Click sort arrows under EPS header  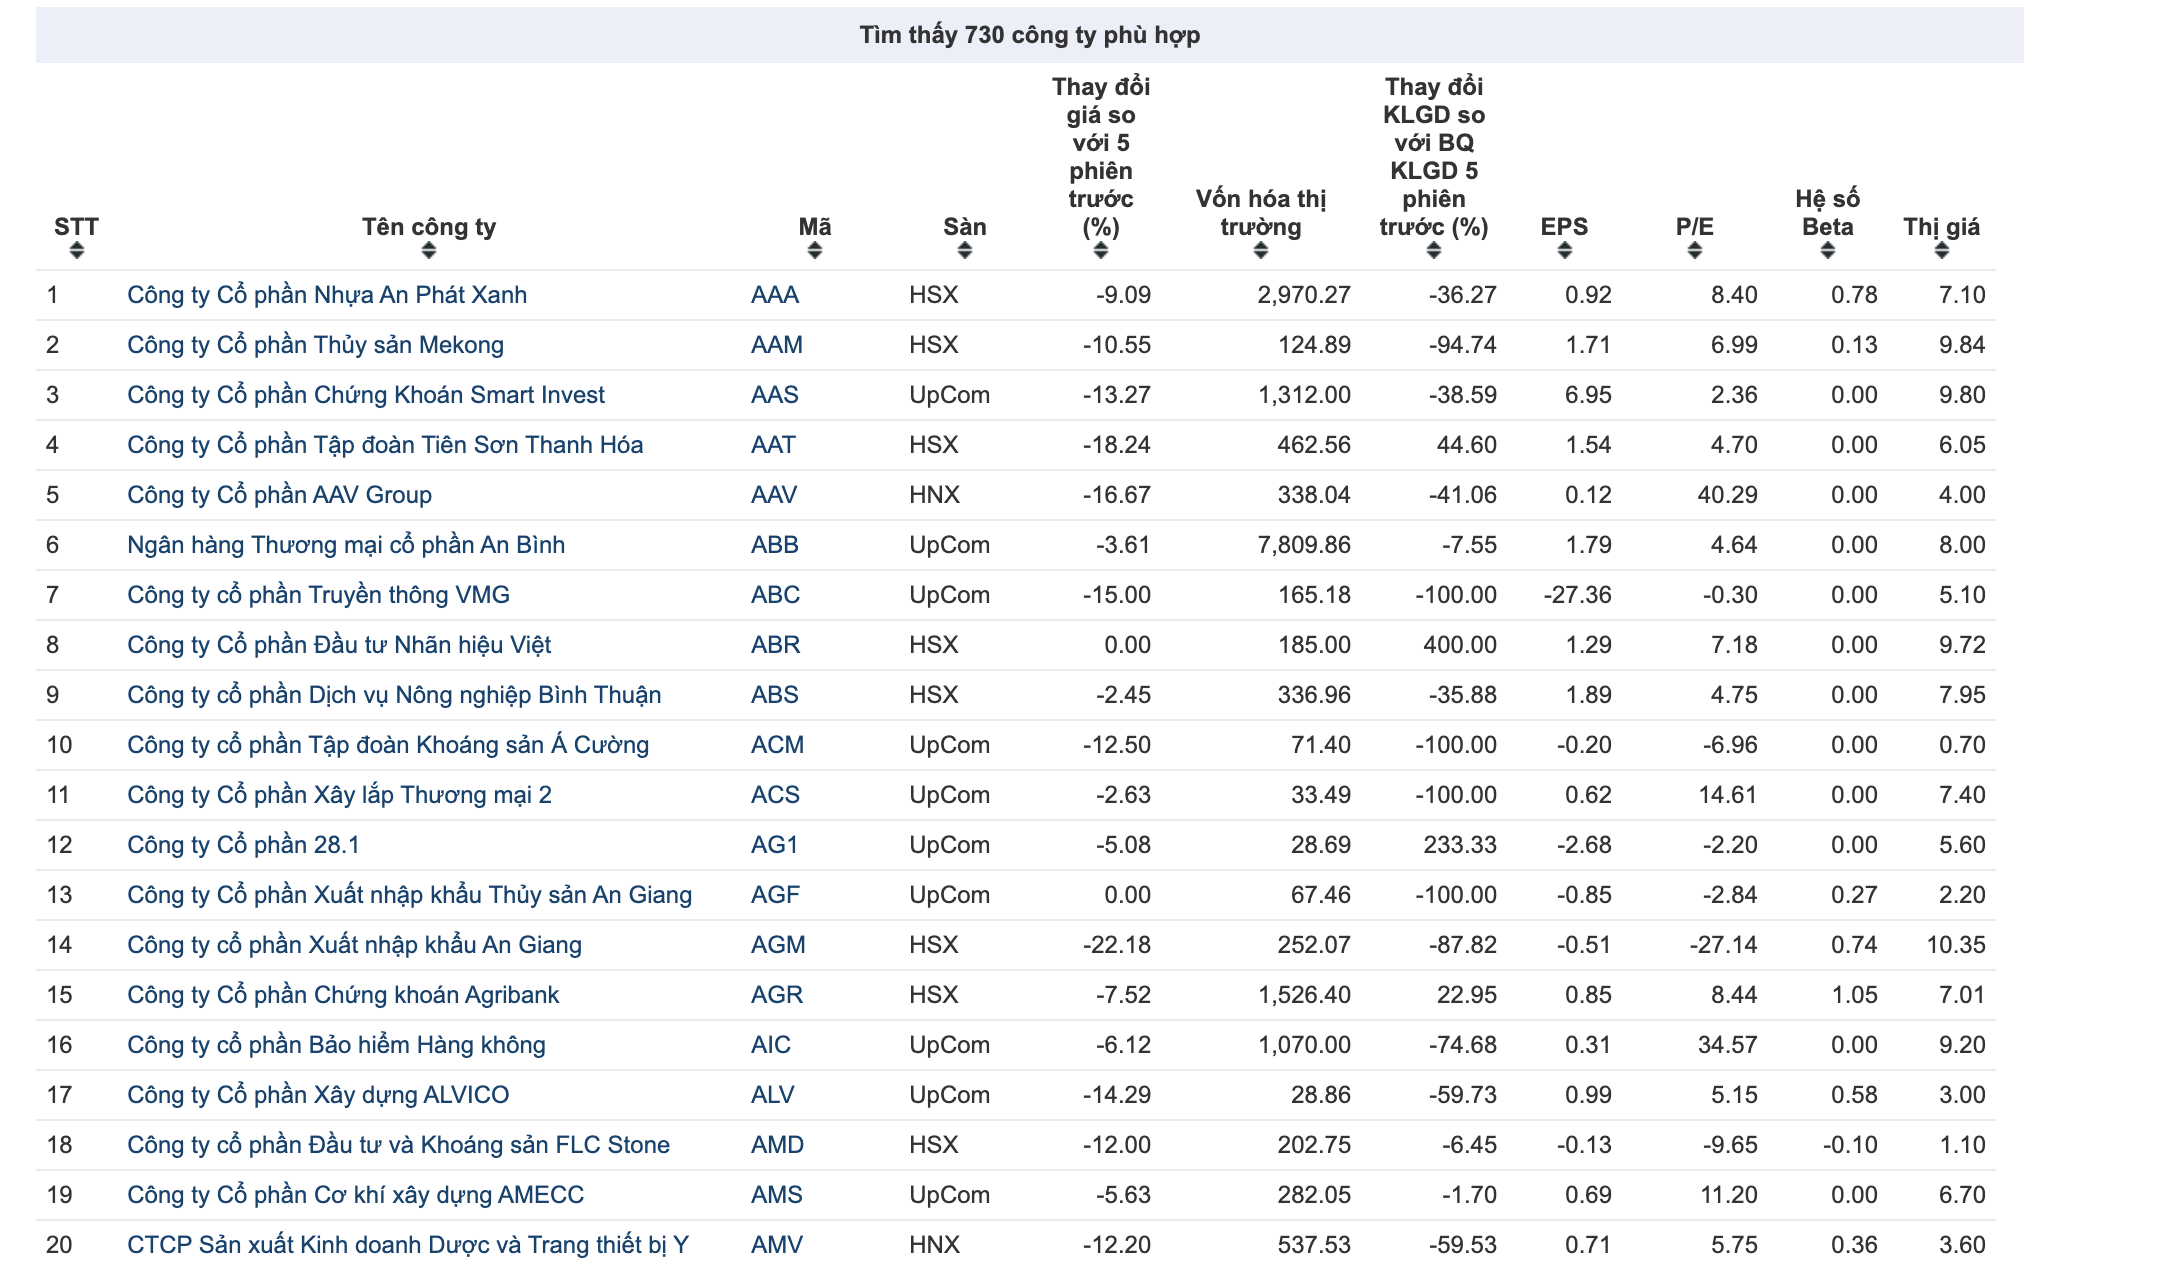(1564, 251)
